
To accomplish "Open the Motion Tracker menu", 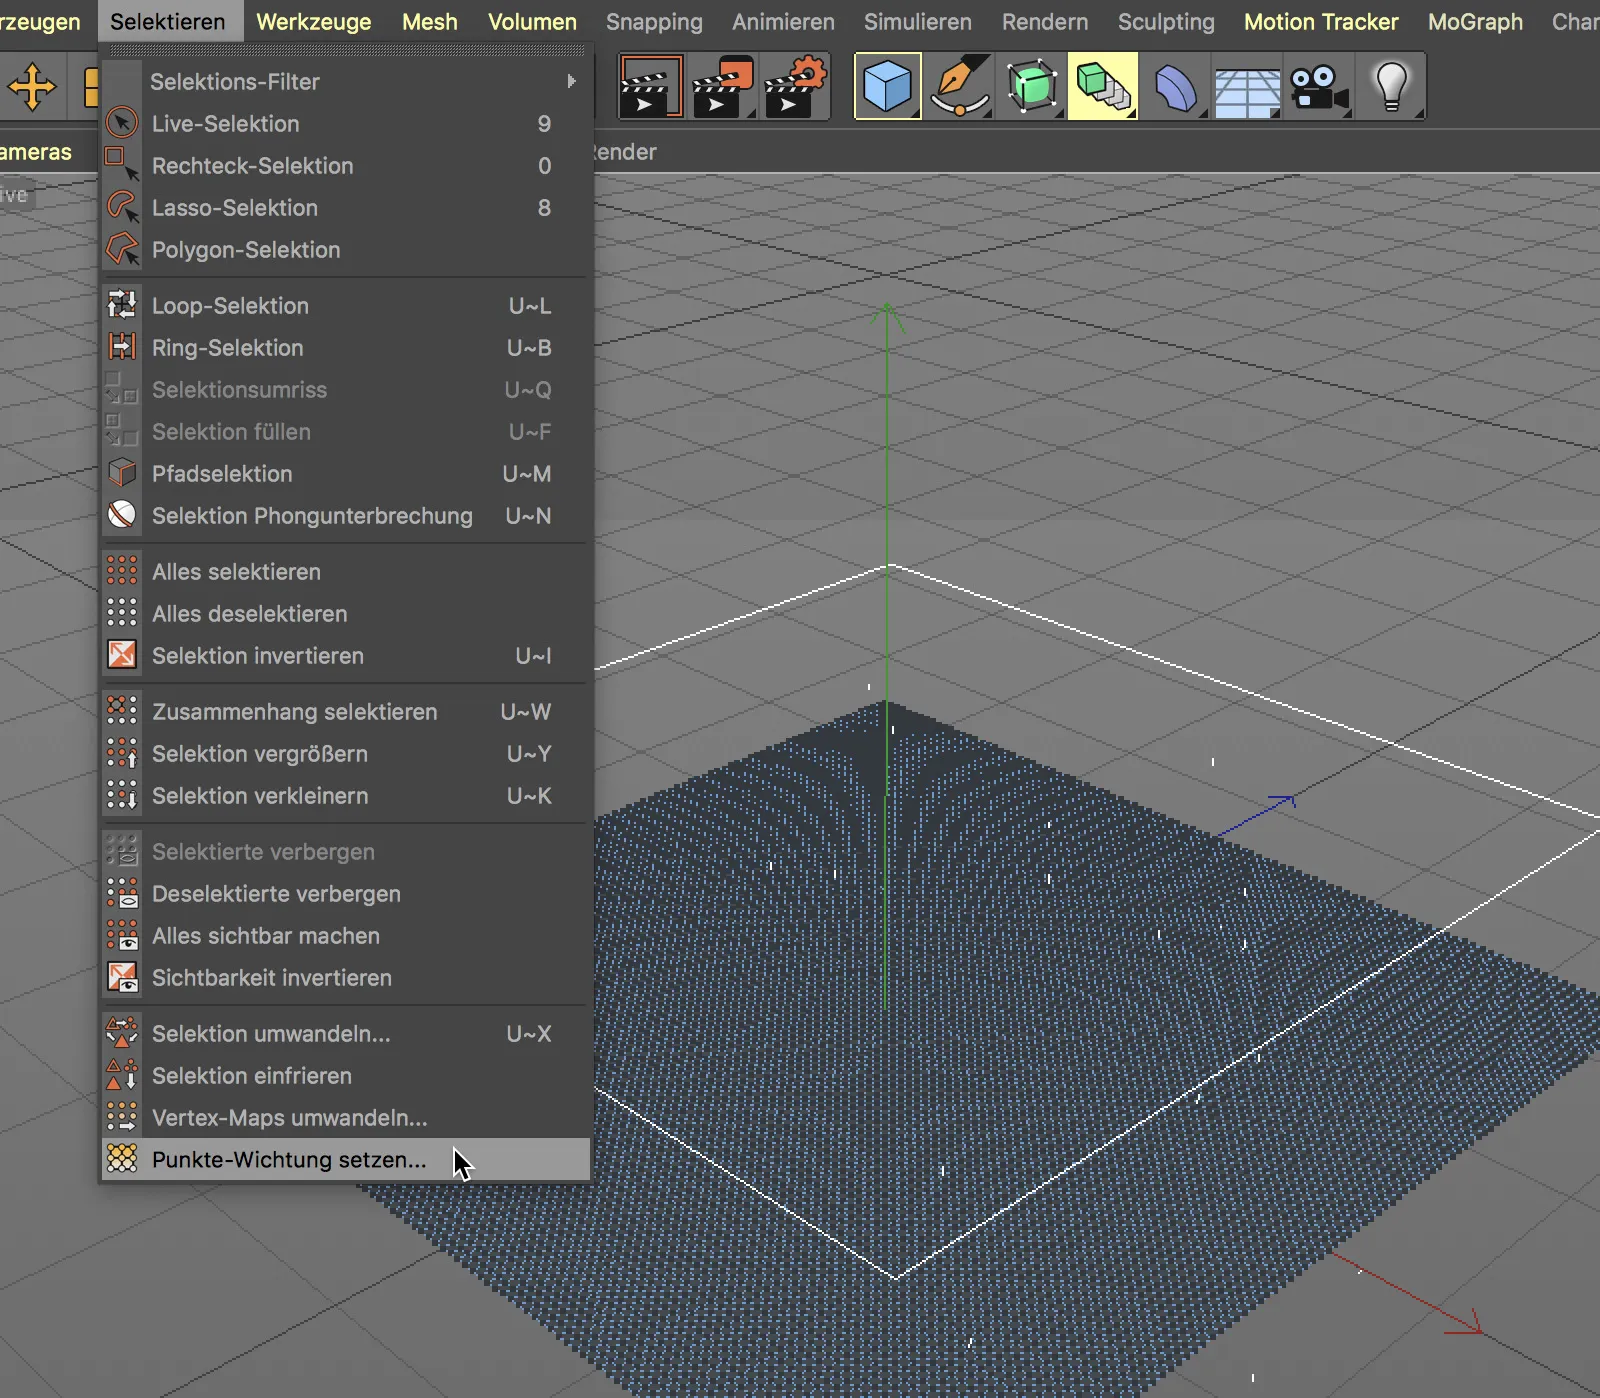I will point(1321,21).
